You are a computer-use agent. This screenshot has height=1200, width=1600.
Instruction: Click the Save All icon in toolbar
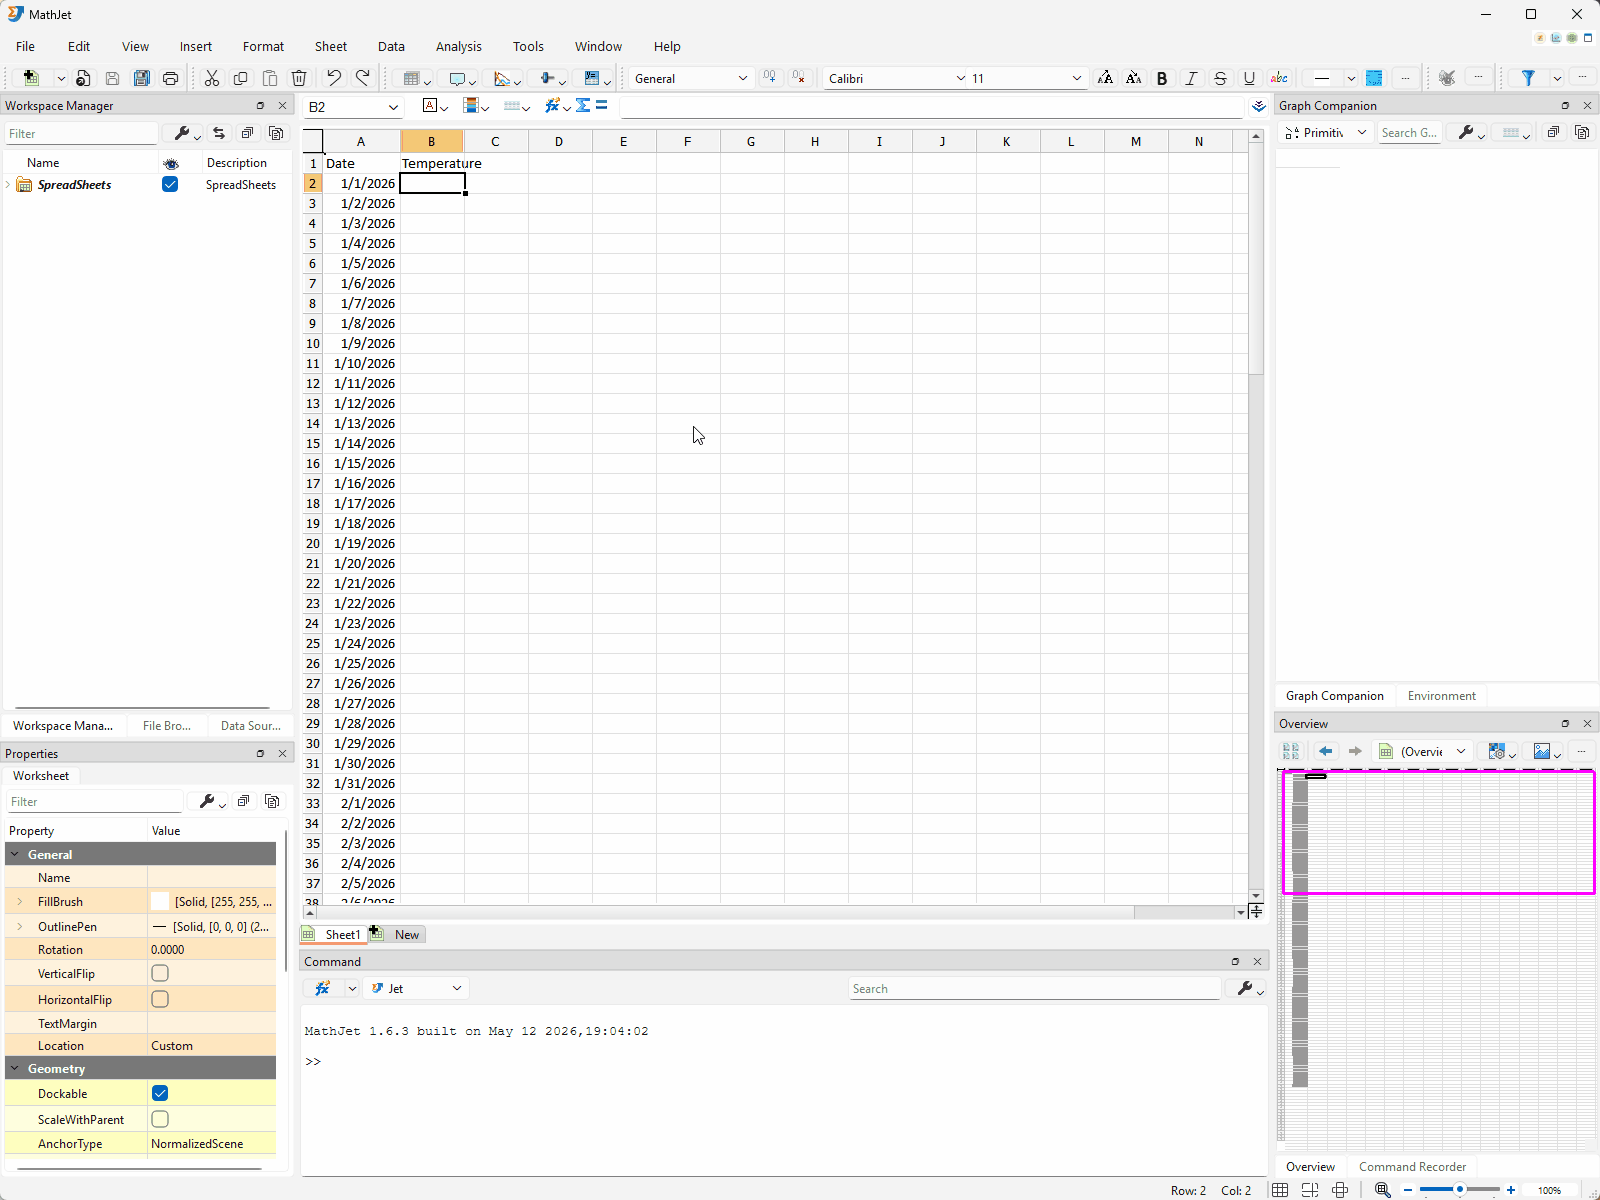142,78
